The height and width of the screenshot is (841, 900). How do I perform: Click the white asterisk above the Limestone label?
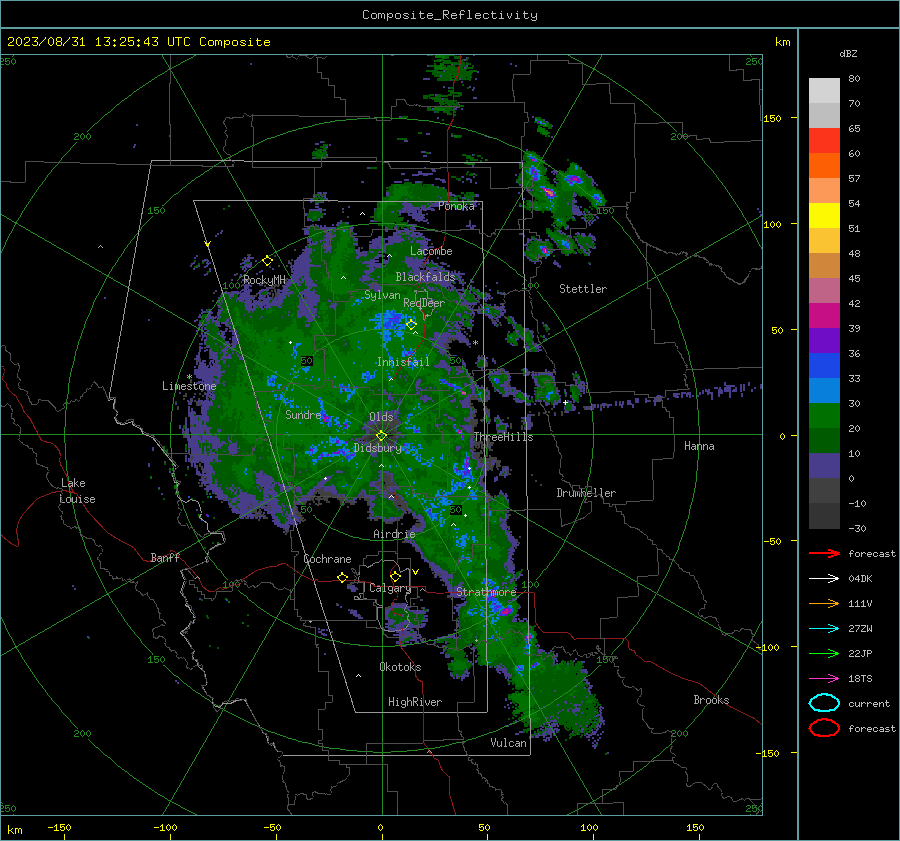(189, 377)
